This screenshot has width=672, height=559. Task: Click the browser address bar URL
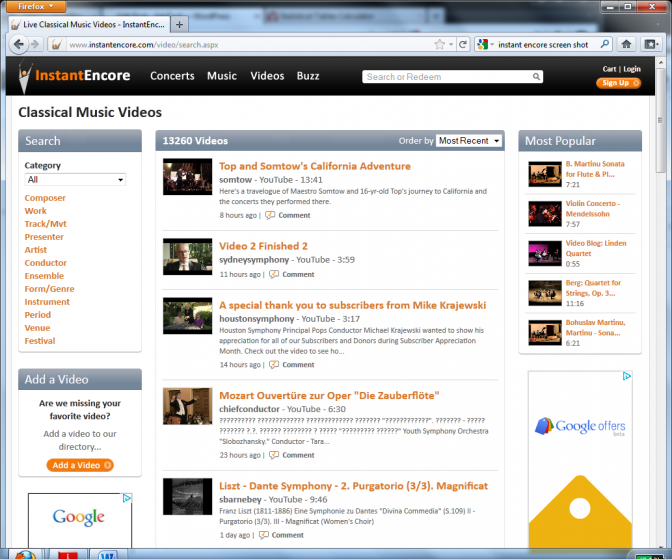[144, 45]
